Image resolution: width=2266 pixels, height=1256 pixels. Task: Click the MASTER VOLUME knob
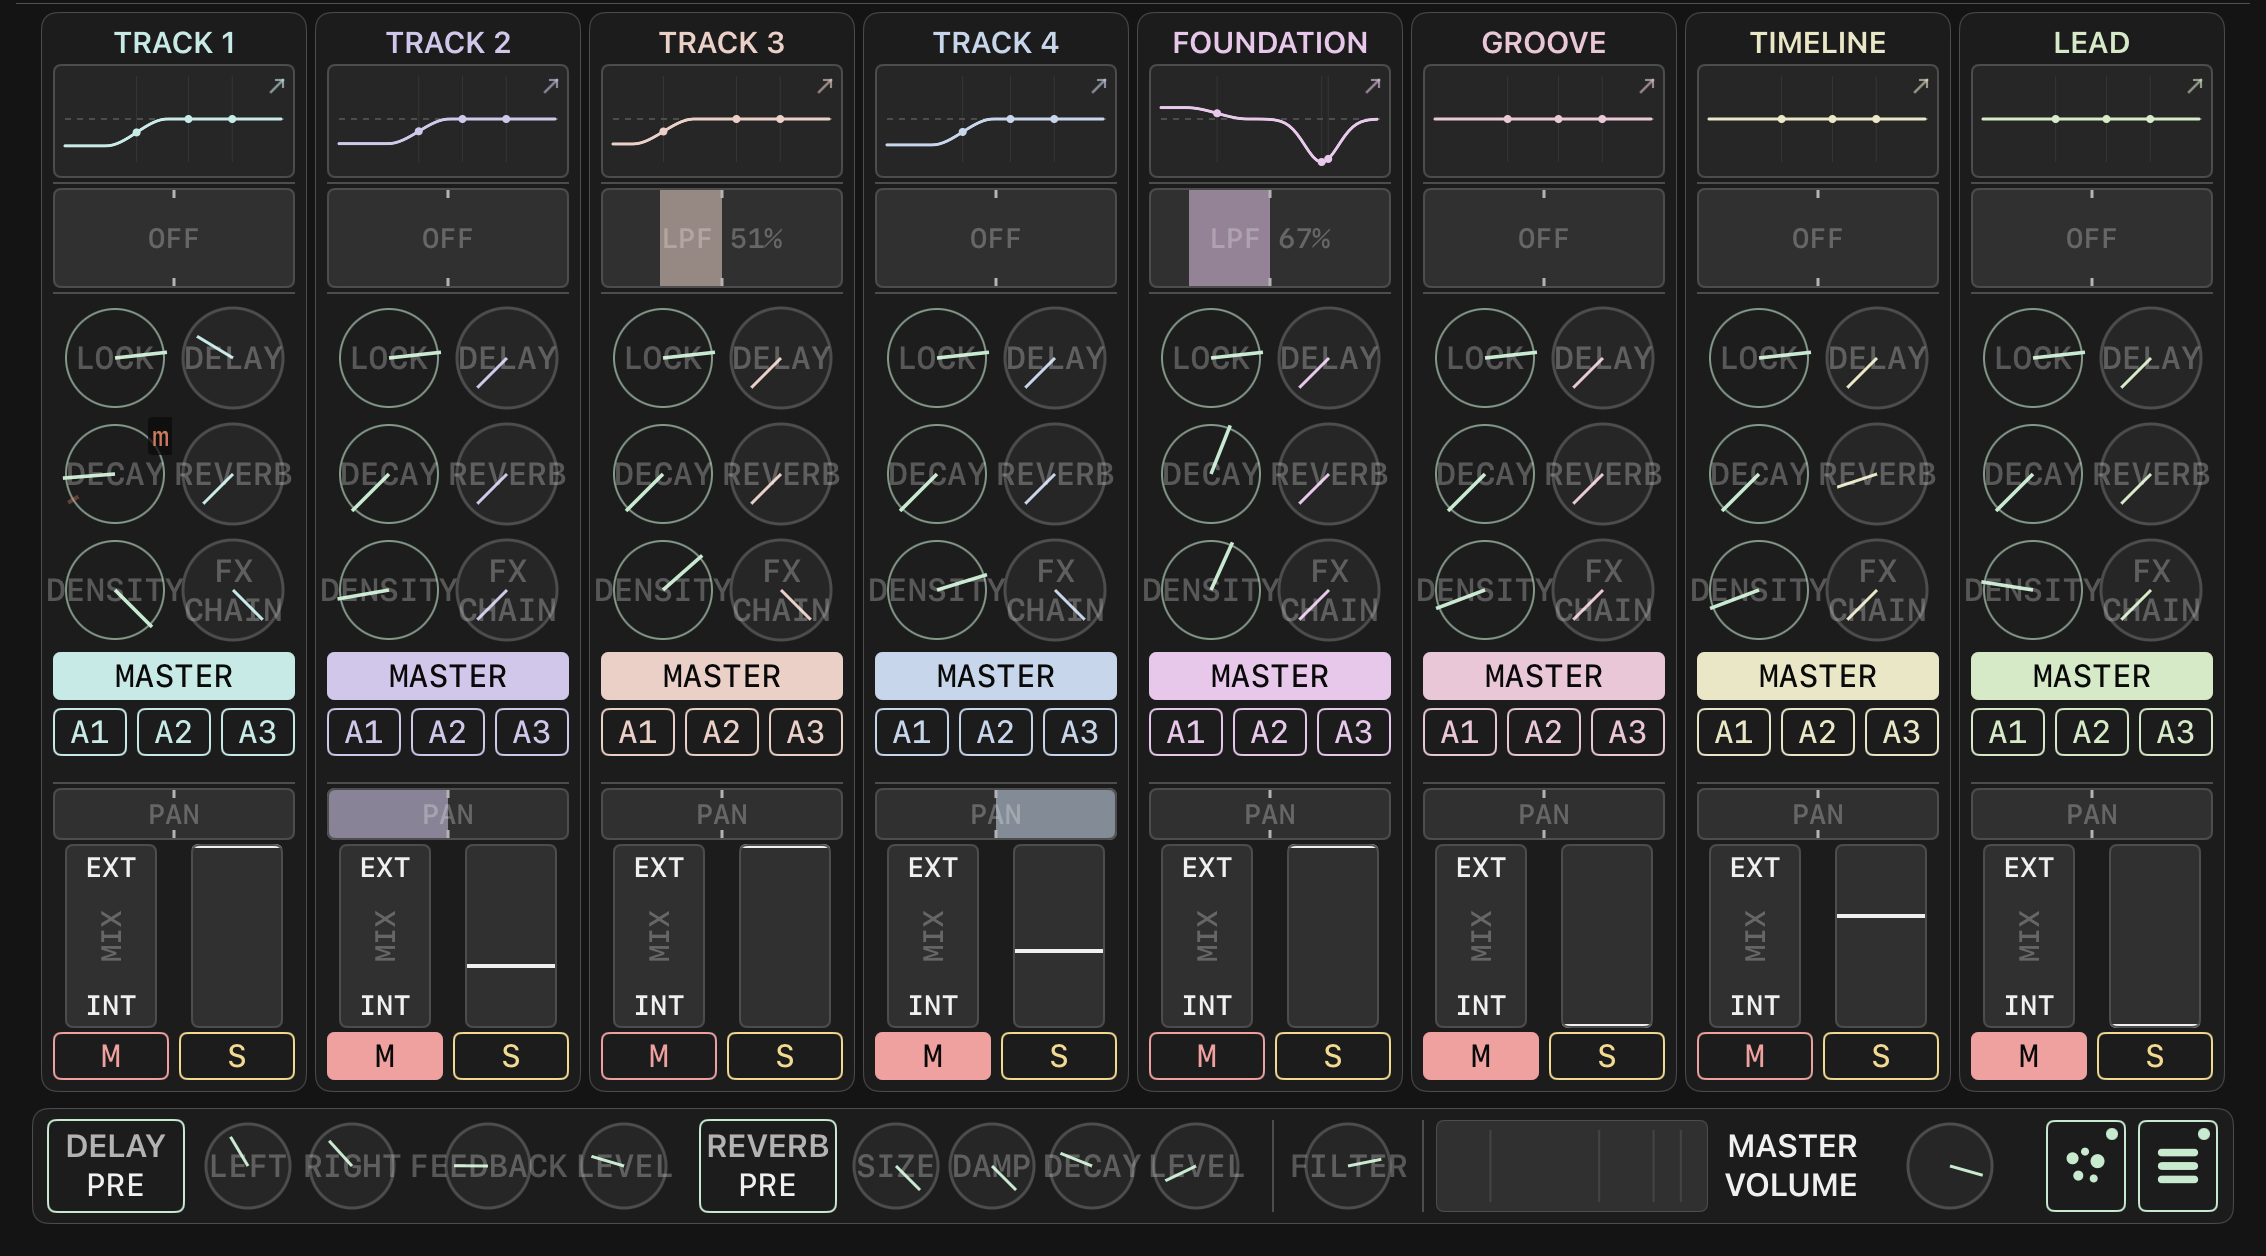coord(1950,1166)
